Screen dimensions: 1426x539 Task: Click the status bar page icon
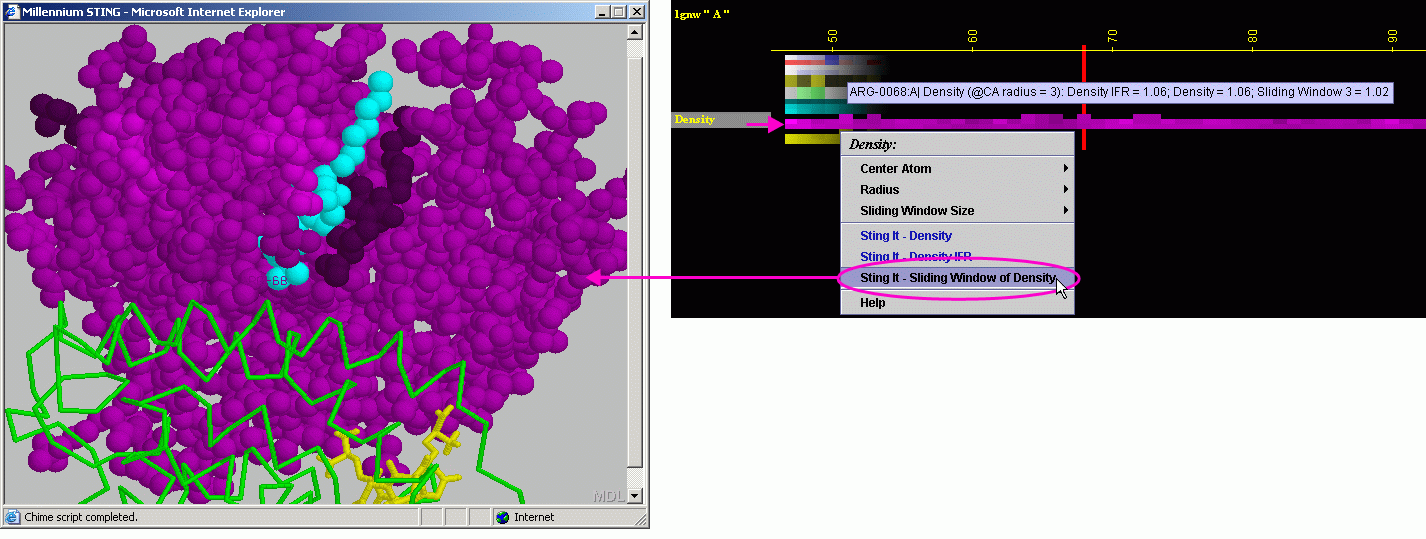[x=12, y=517]
